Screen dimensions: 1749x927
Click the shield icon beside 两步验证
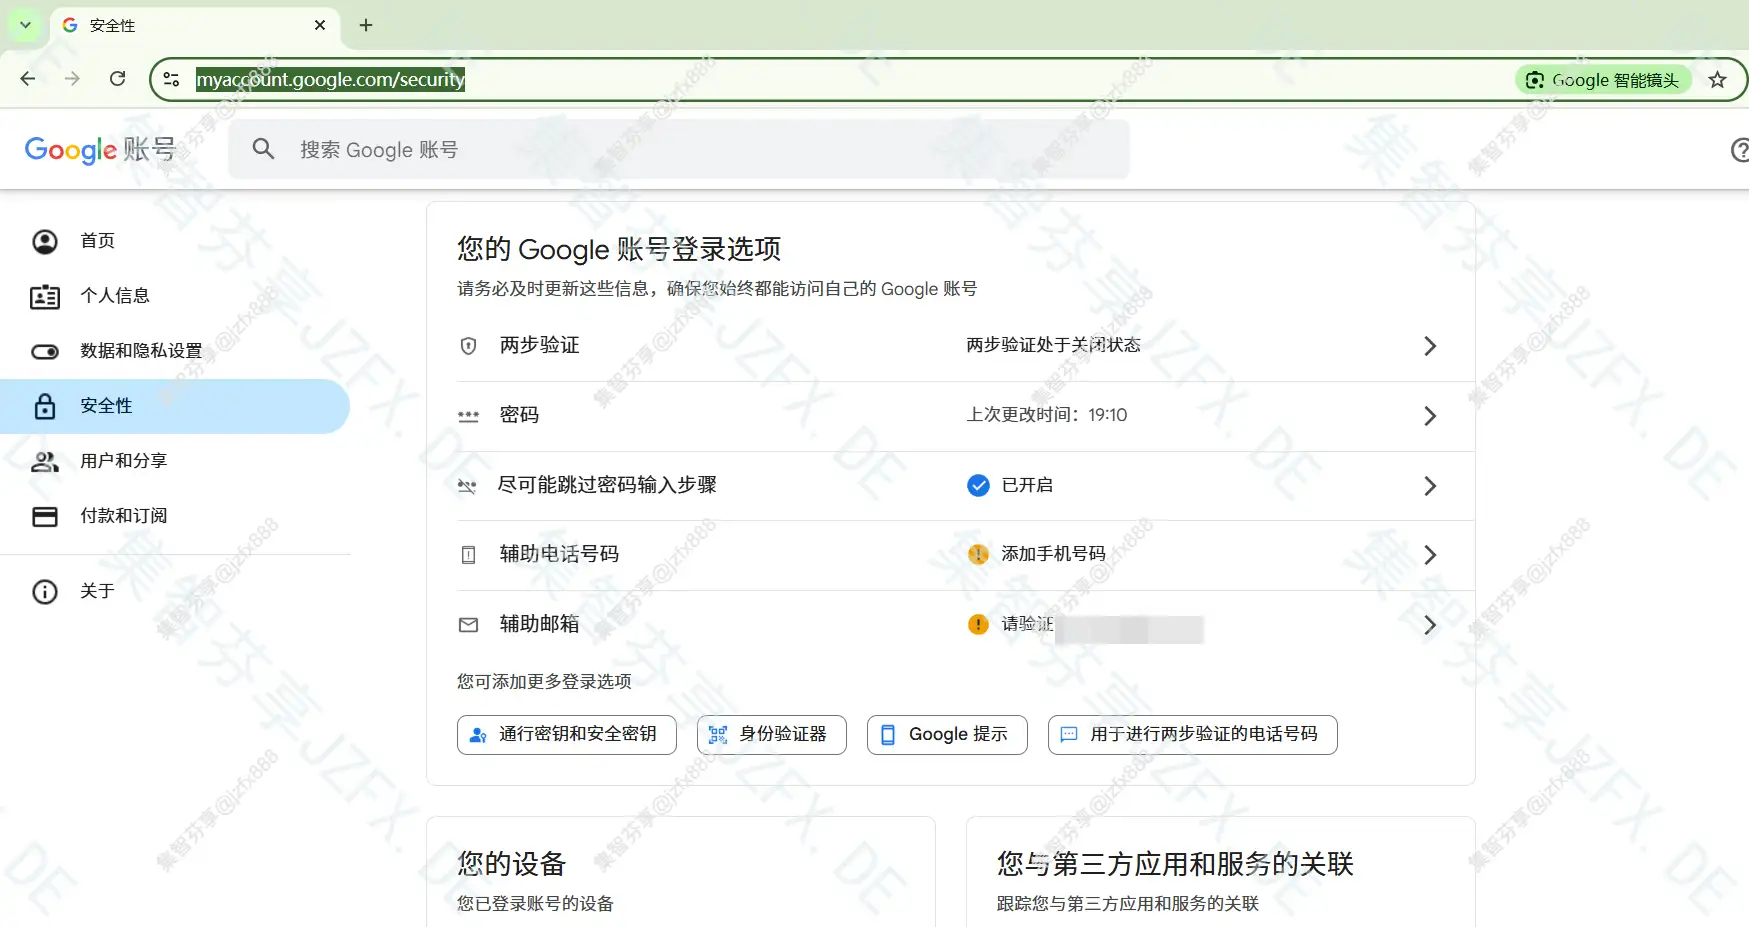click(468, 346)
